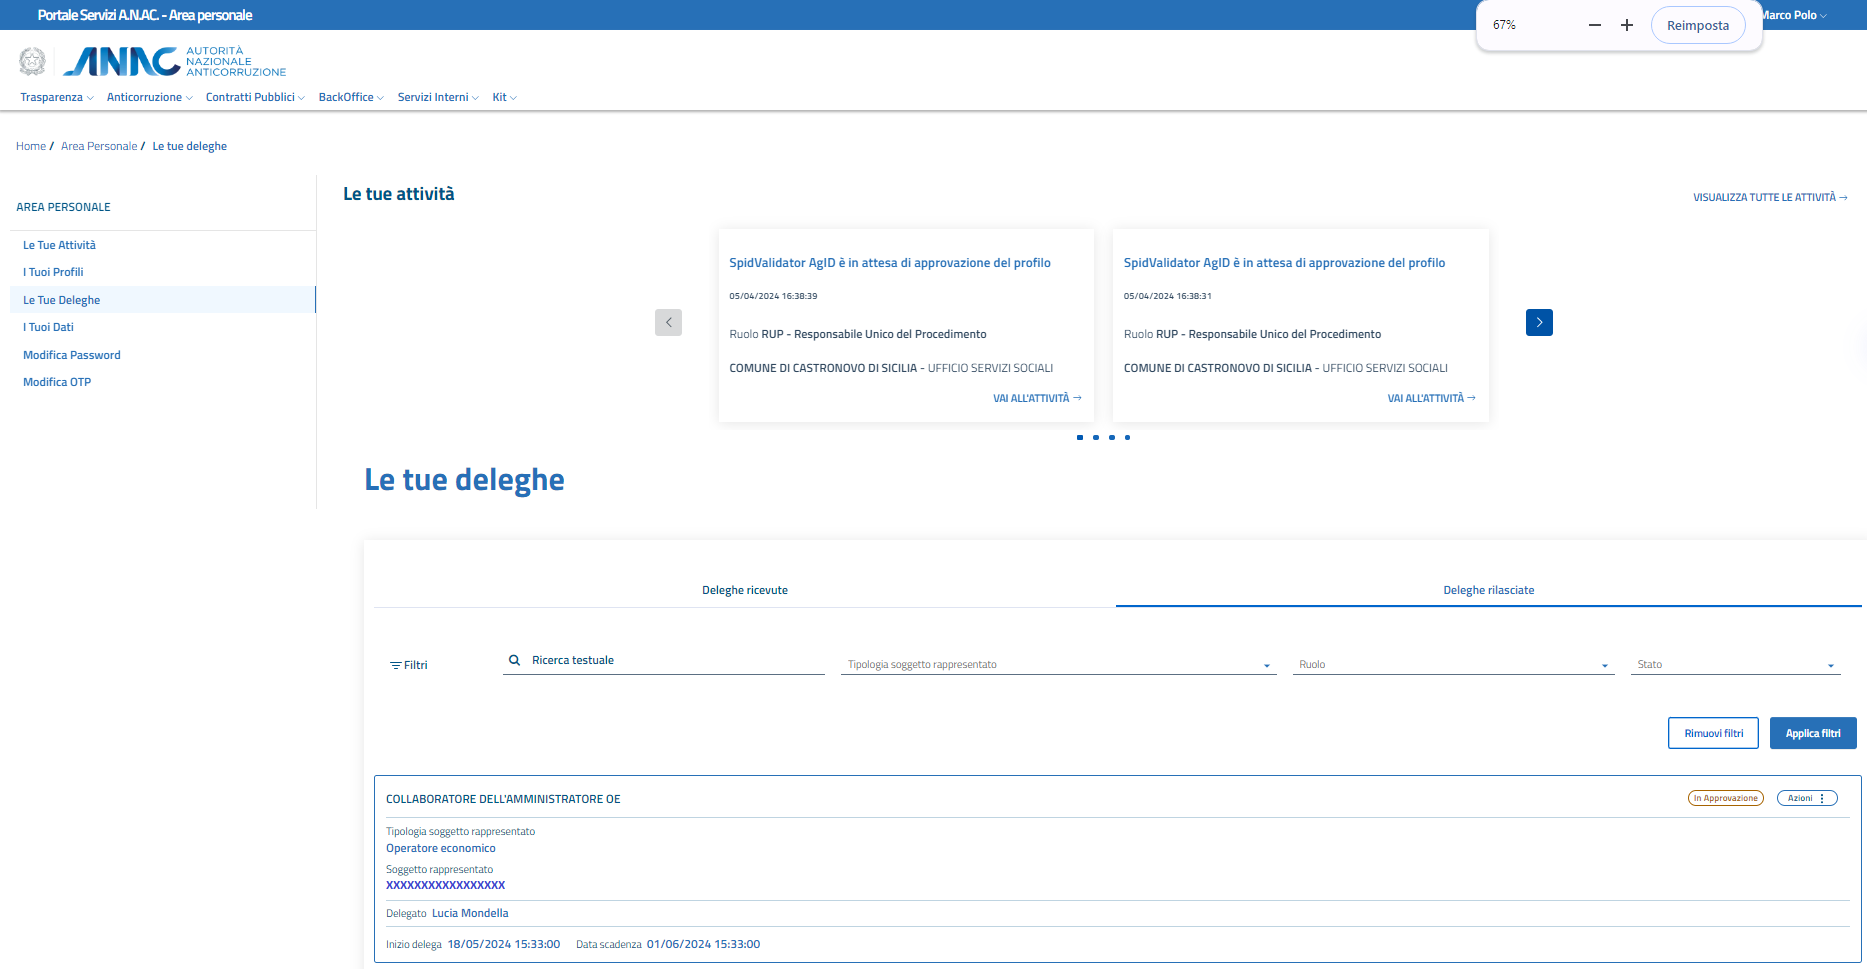Click the Rimuovi filtri button
Viewport: 1867px width, 969px height.
(x=1713, y=733)
